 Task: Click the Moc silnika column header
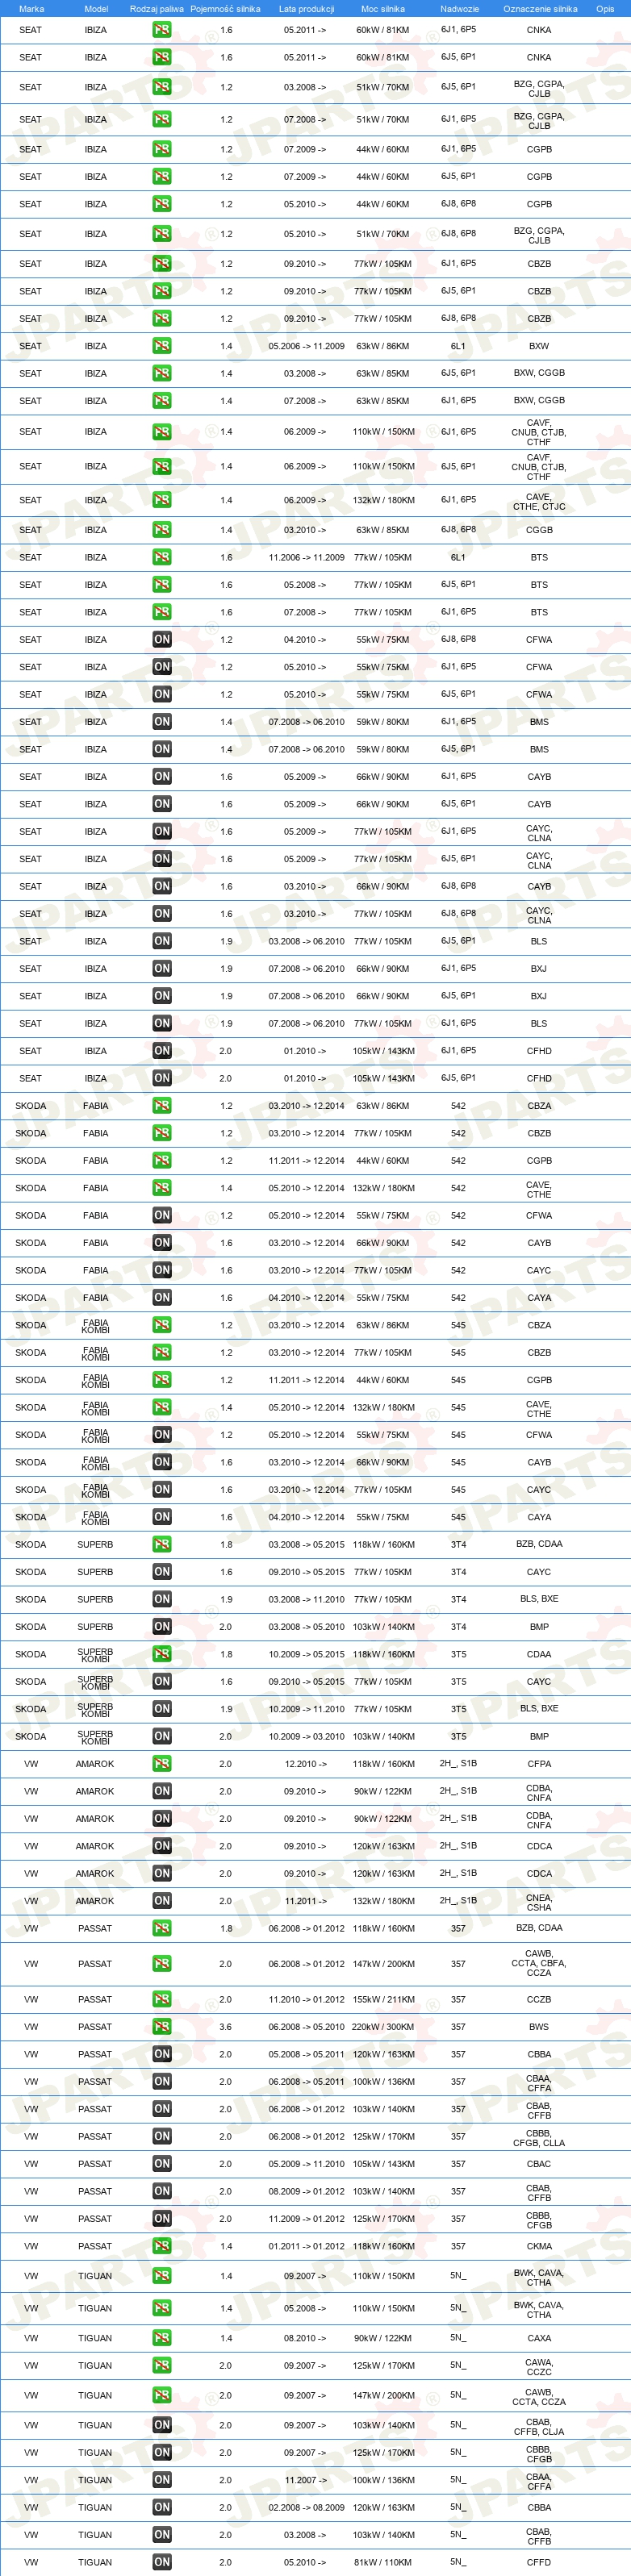[383, 9]
